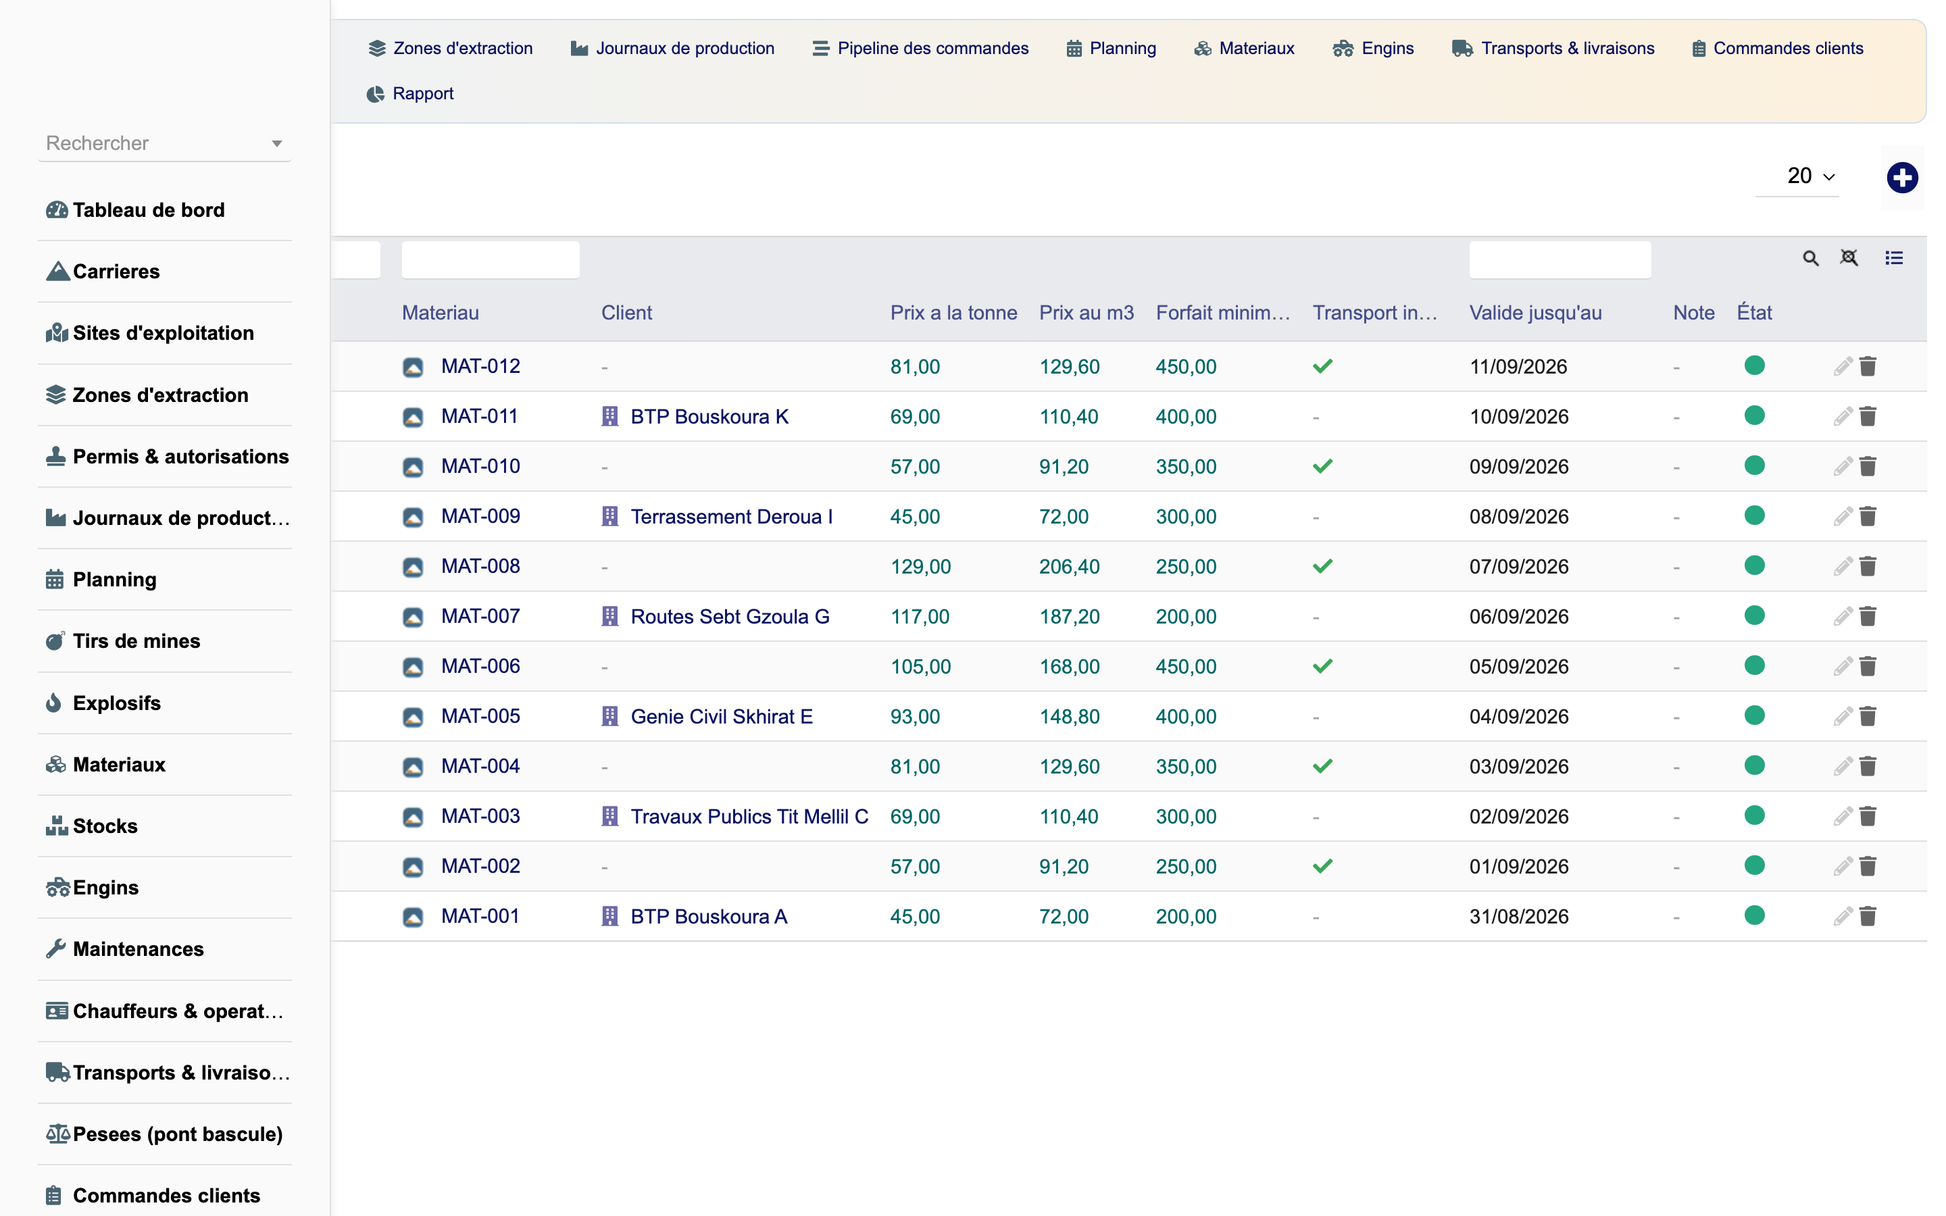Open the MAT-006 material link
1946x1216 pixels.
click(x=481, y=667)
